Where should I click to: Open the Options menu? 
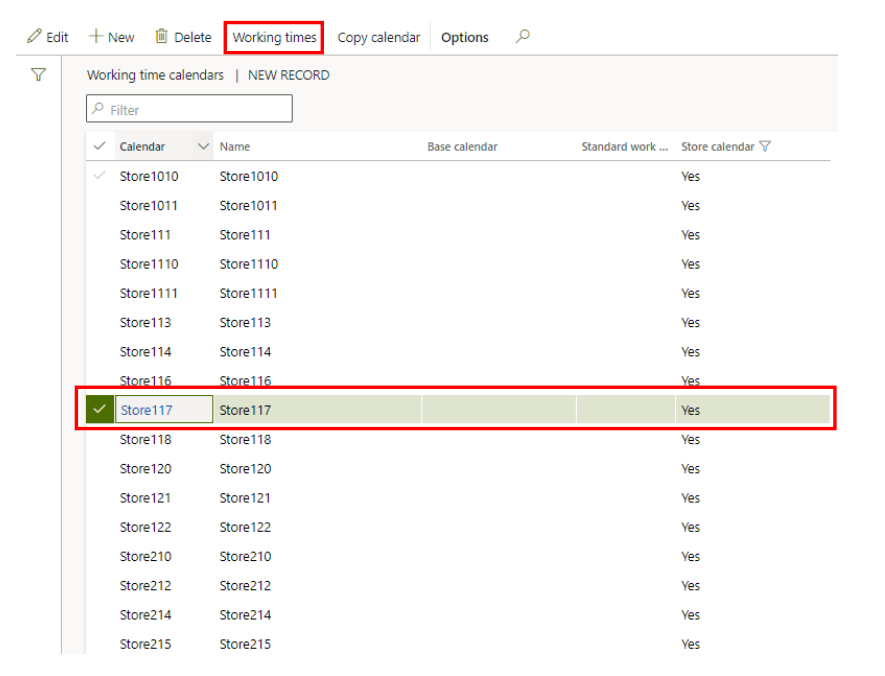pos(465,38)
